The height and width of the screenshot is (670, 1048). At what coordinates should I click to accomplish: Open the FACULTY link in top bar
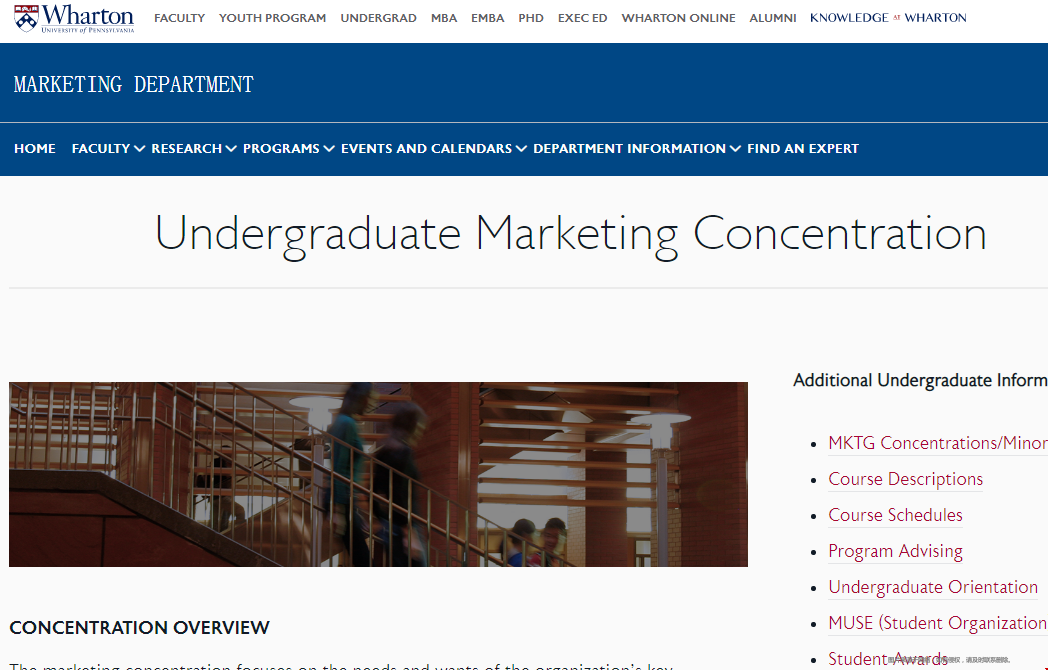(179, 18)
